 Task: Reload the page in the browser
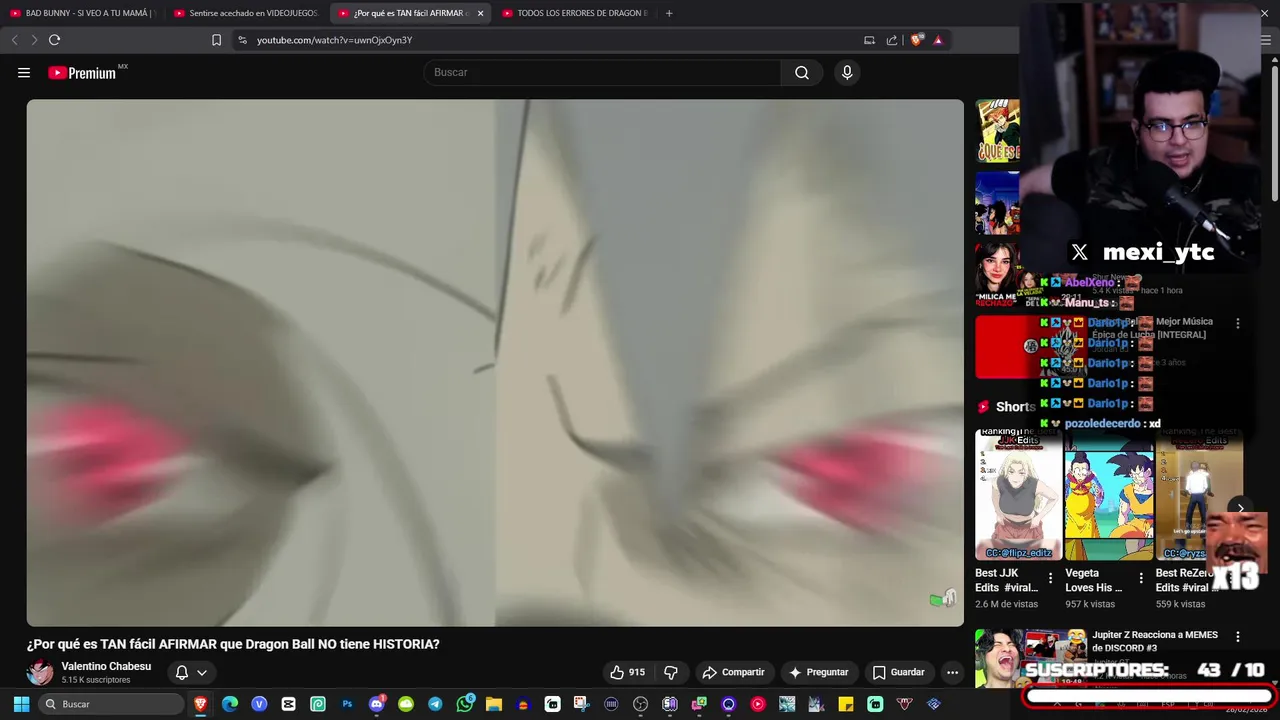coord(54,40)
